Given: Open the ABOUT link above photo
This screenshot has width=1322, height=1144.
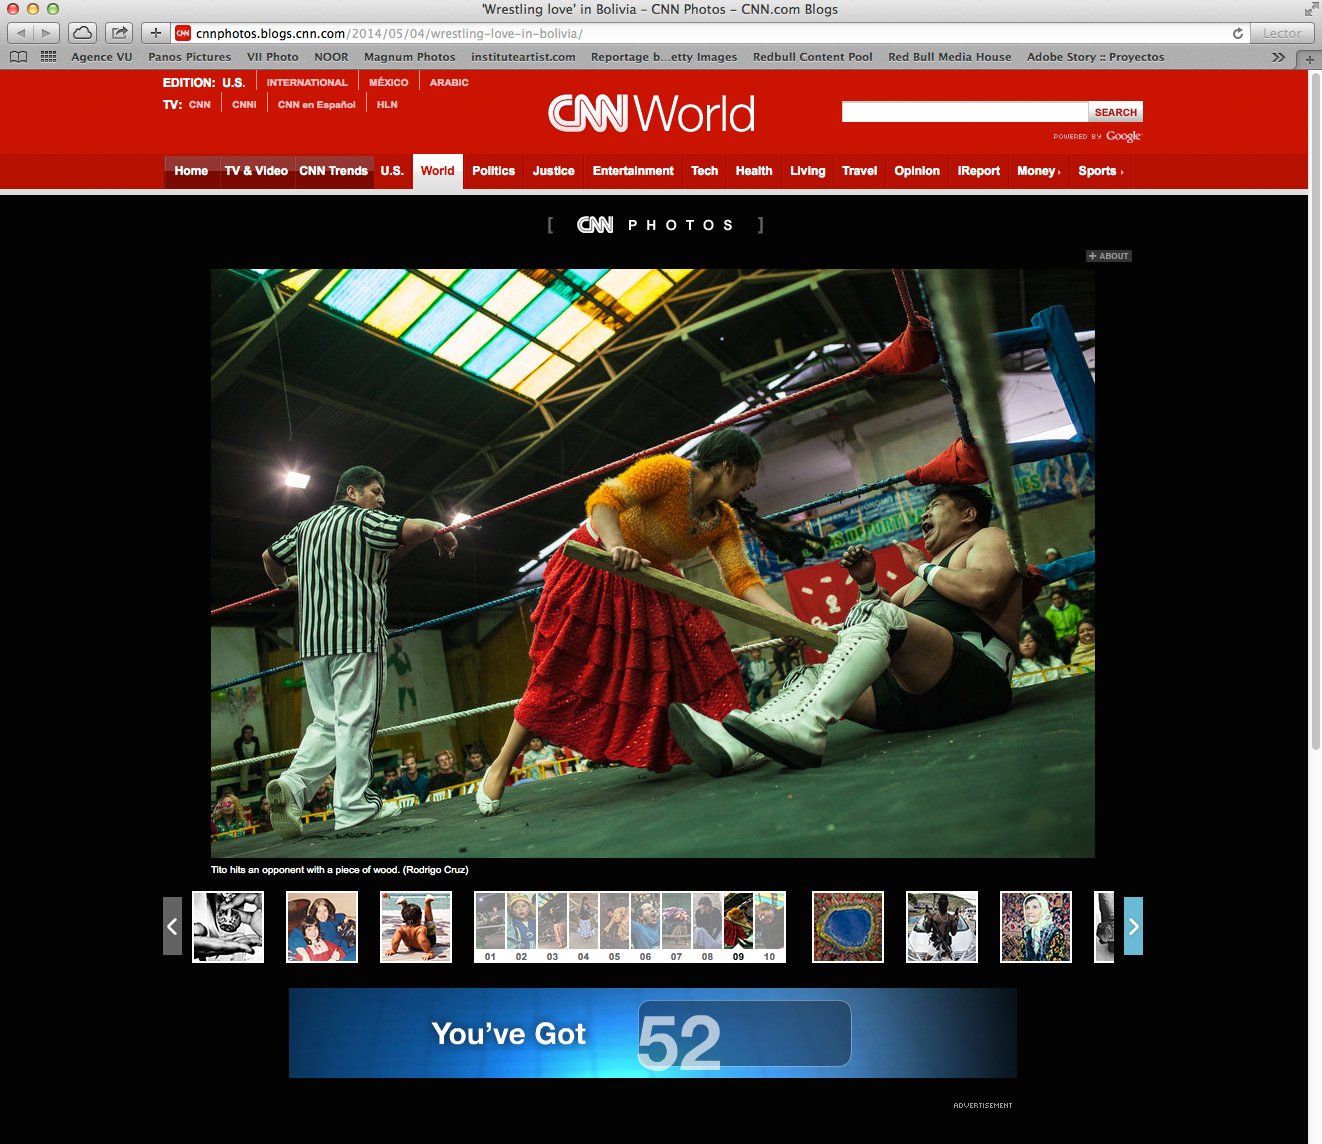Looking at the screenshot, I should pos(1109,256).
